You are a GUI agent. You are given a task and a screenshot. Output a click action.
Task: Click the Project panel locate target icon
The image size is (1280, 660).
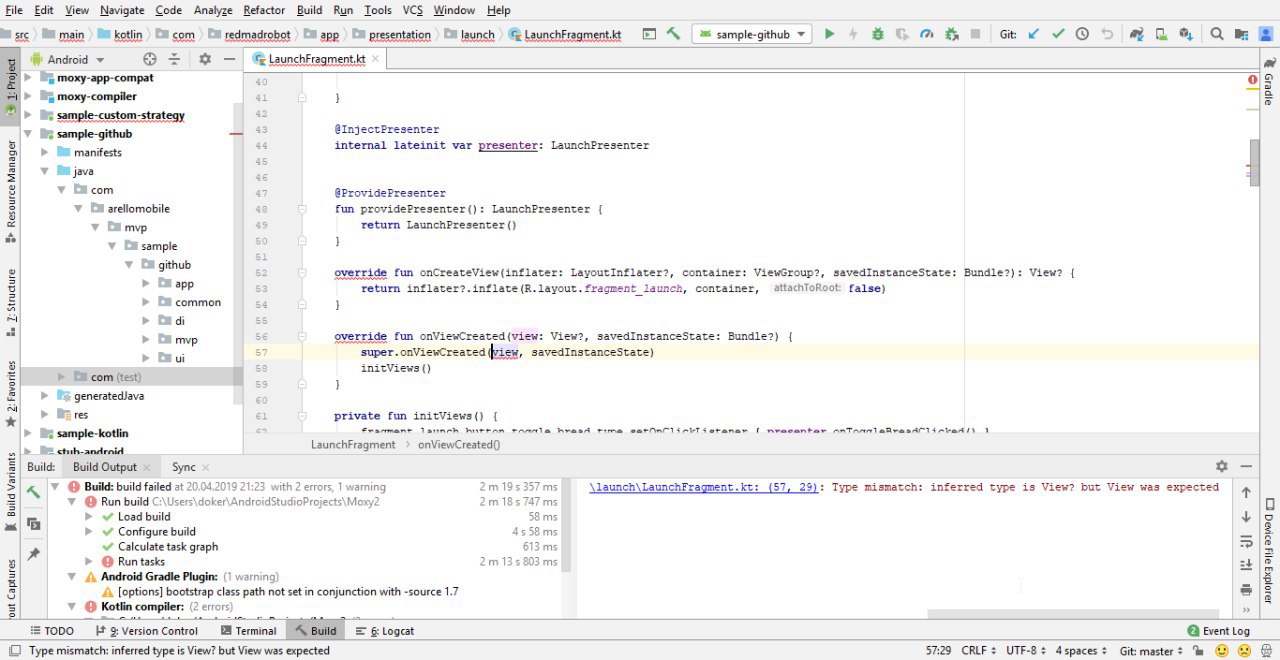(x=150, y=59)
